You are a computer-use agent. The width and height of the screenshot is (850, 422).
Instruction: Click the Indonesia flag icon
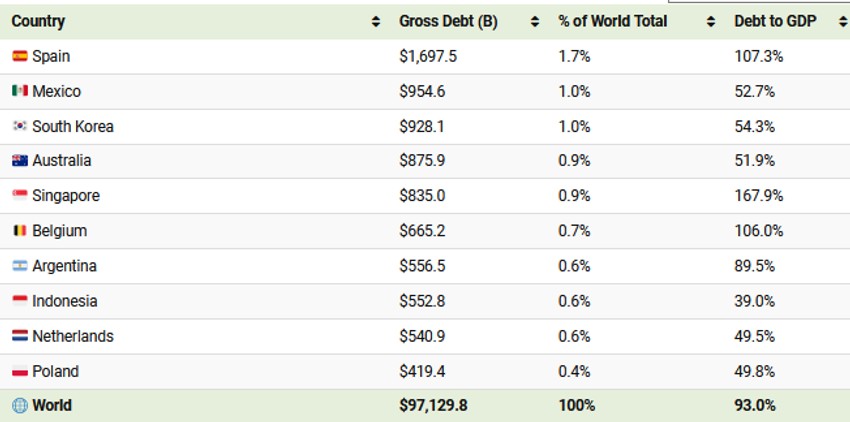pyautogui.click(x=19, y=301)
